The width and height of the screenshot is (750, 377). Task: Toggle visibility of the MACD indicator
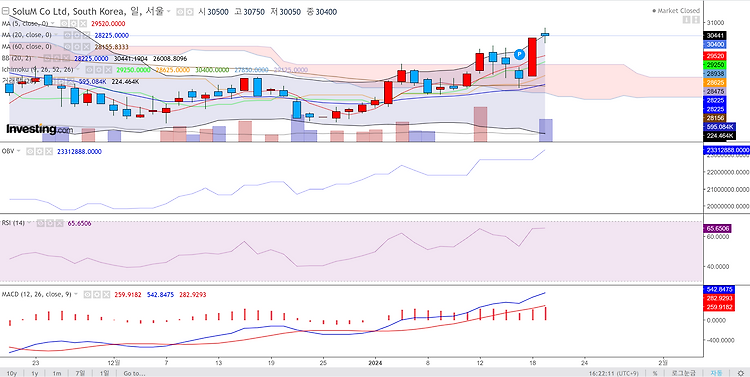(88, 295)
